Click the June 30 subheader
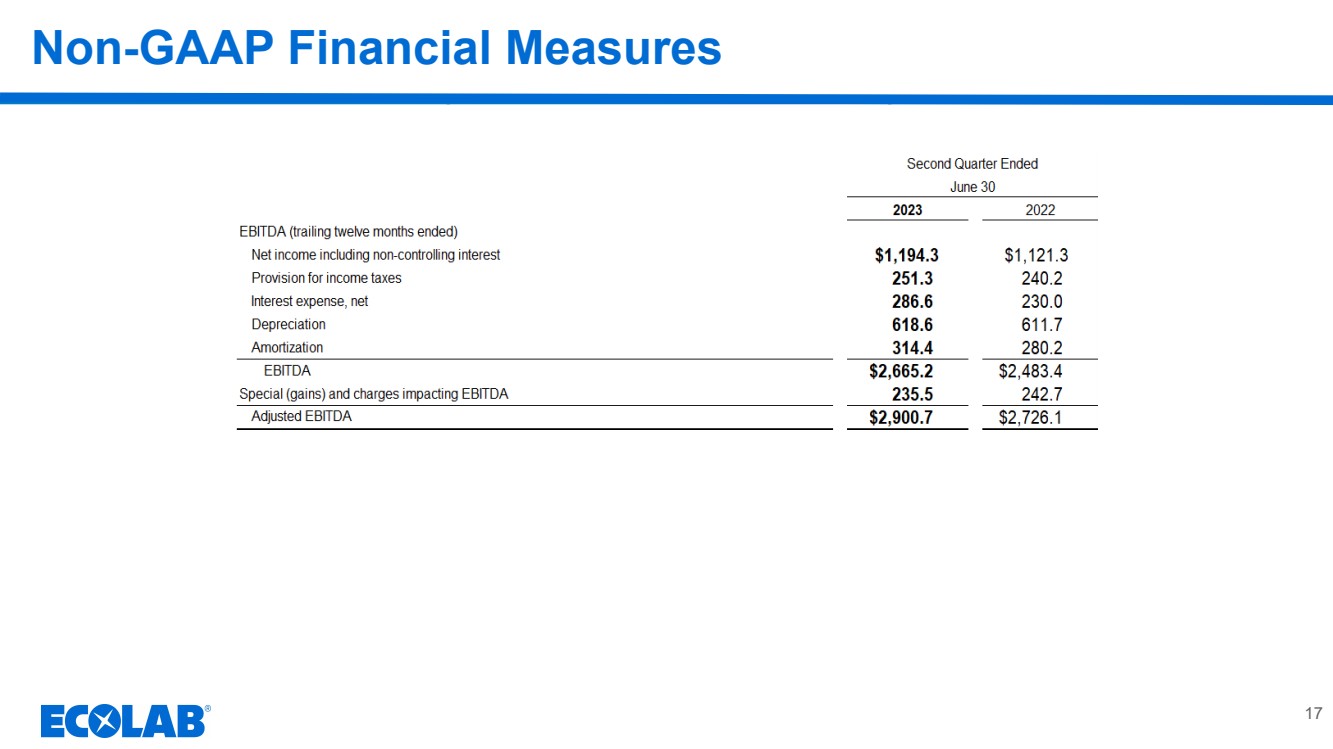Image resolution: width=1333 pixels, height=749 pixels. (971, 187)
